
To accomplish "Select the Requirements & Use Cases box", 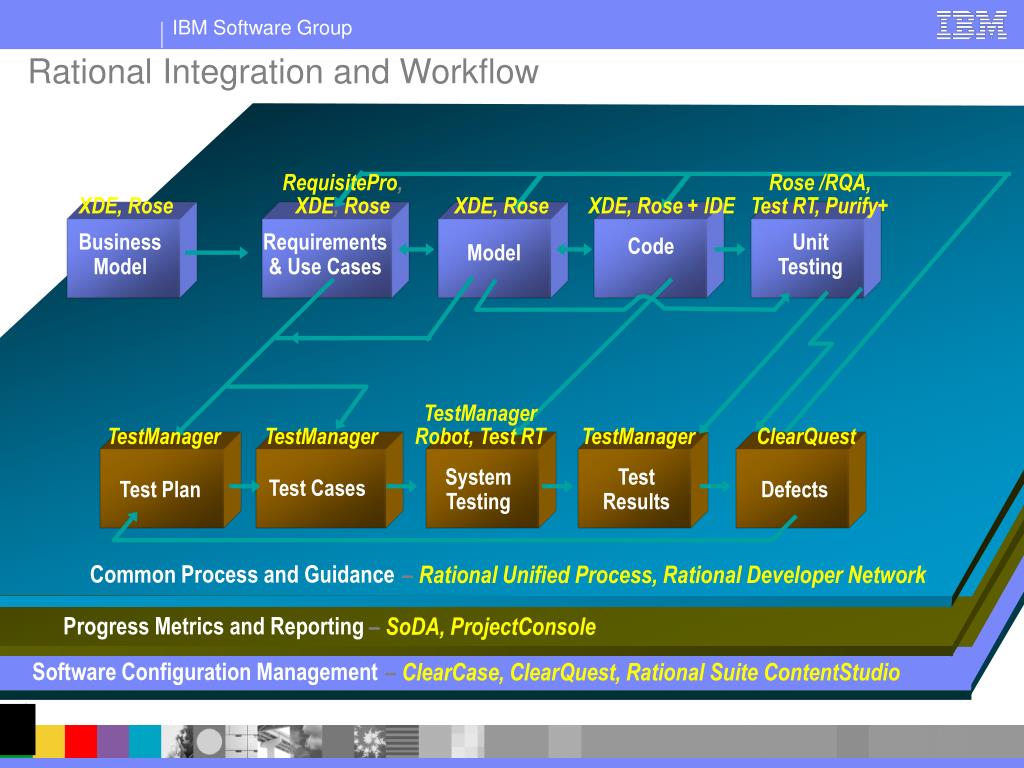I will tap(335, 250).
